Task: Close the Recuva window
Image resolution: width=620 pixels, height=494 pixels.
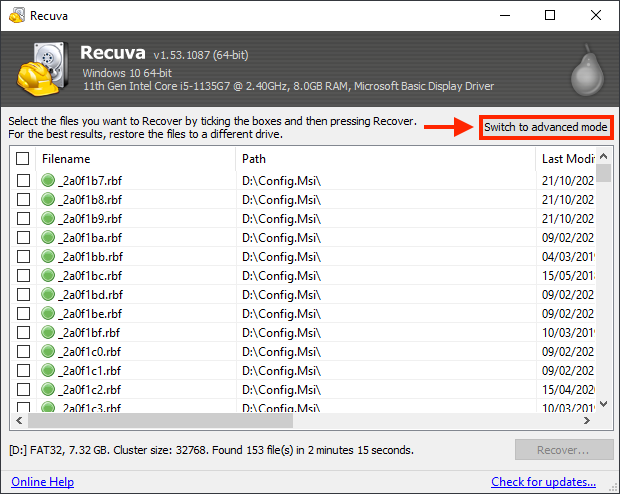Action: click(596, 15)
